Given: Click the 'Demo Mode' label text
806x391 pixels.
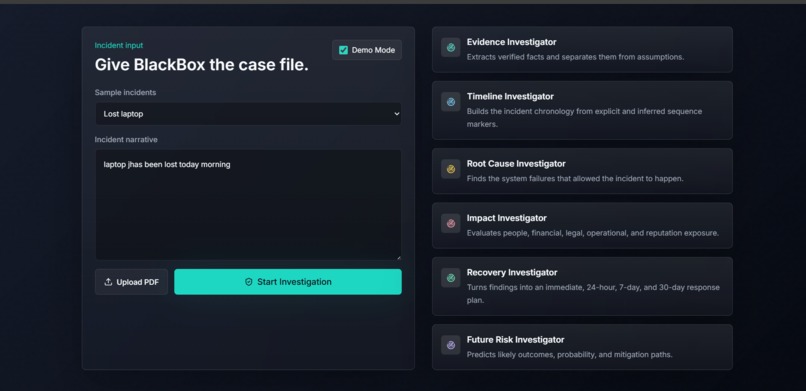Looking at the screenshot, I should point(373,50).
